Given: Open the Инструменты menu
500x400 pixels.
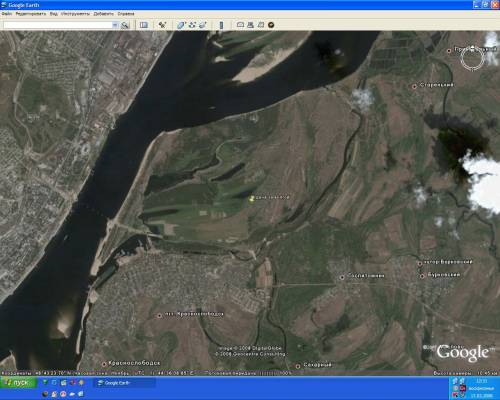Looking at the screenshot, I should click(x=75, y=14).
